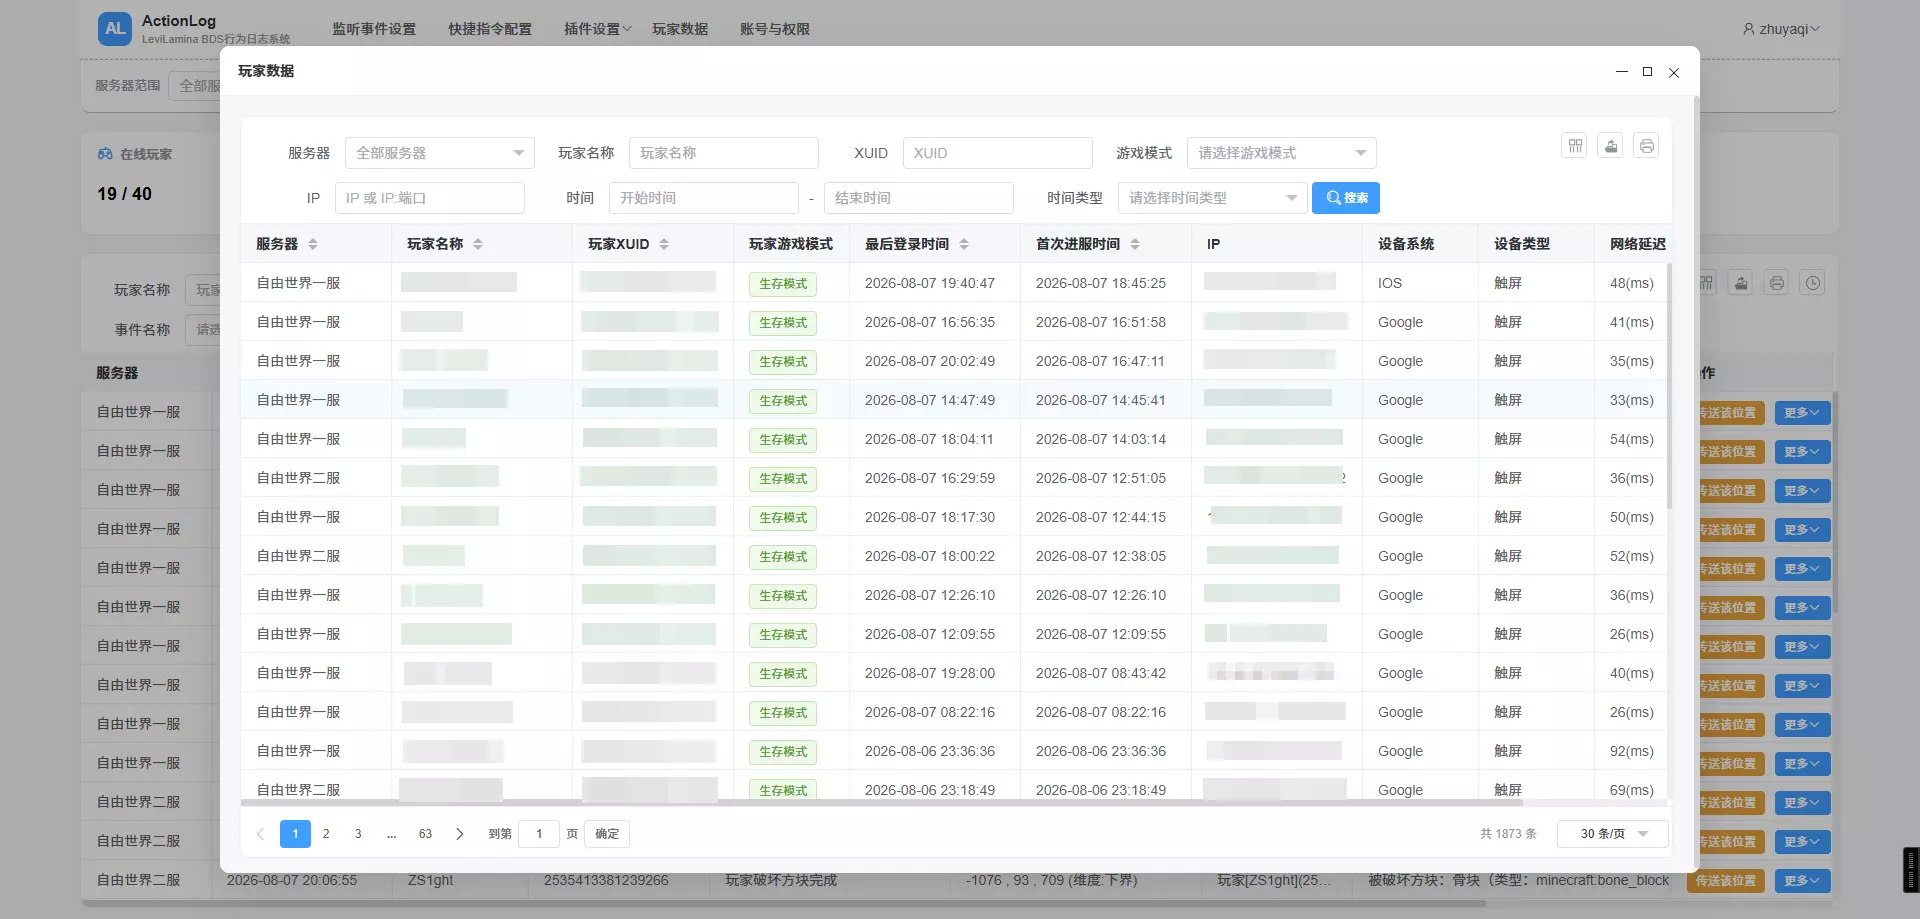Click the print icon in the 玩家数据 dialog
1920x919 pixels.
(x=1647, y=146)
